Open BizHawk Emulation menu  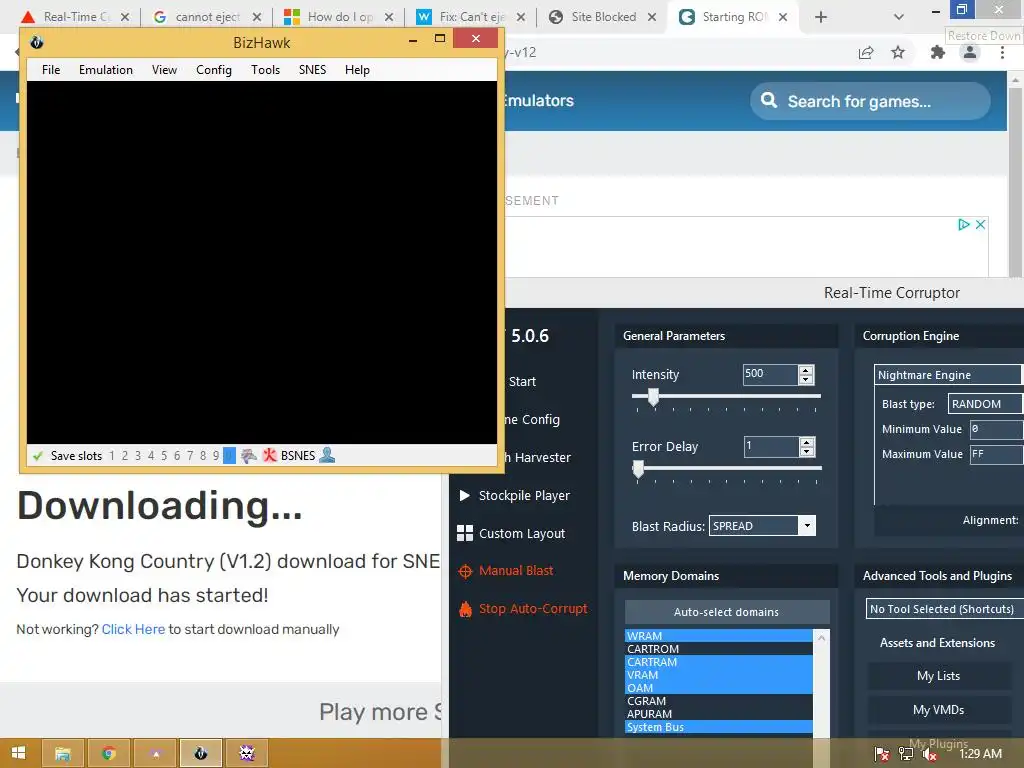106,70
